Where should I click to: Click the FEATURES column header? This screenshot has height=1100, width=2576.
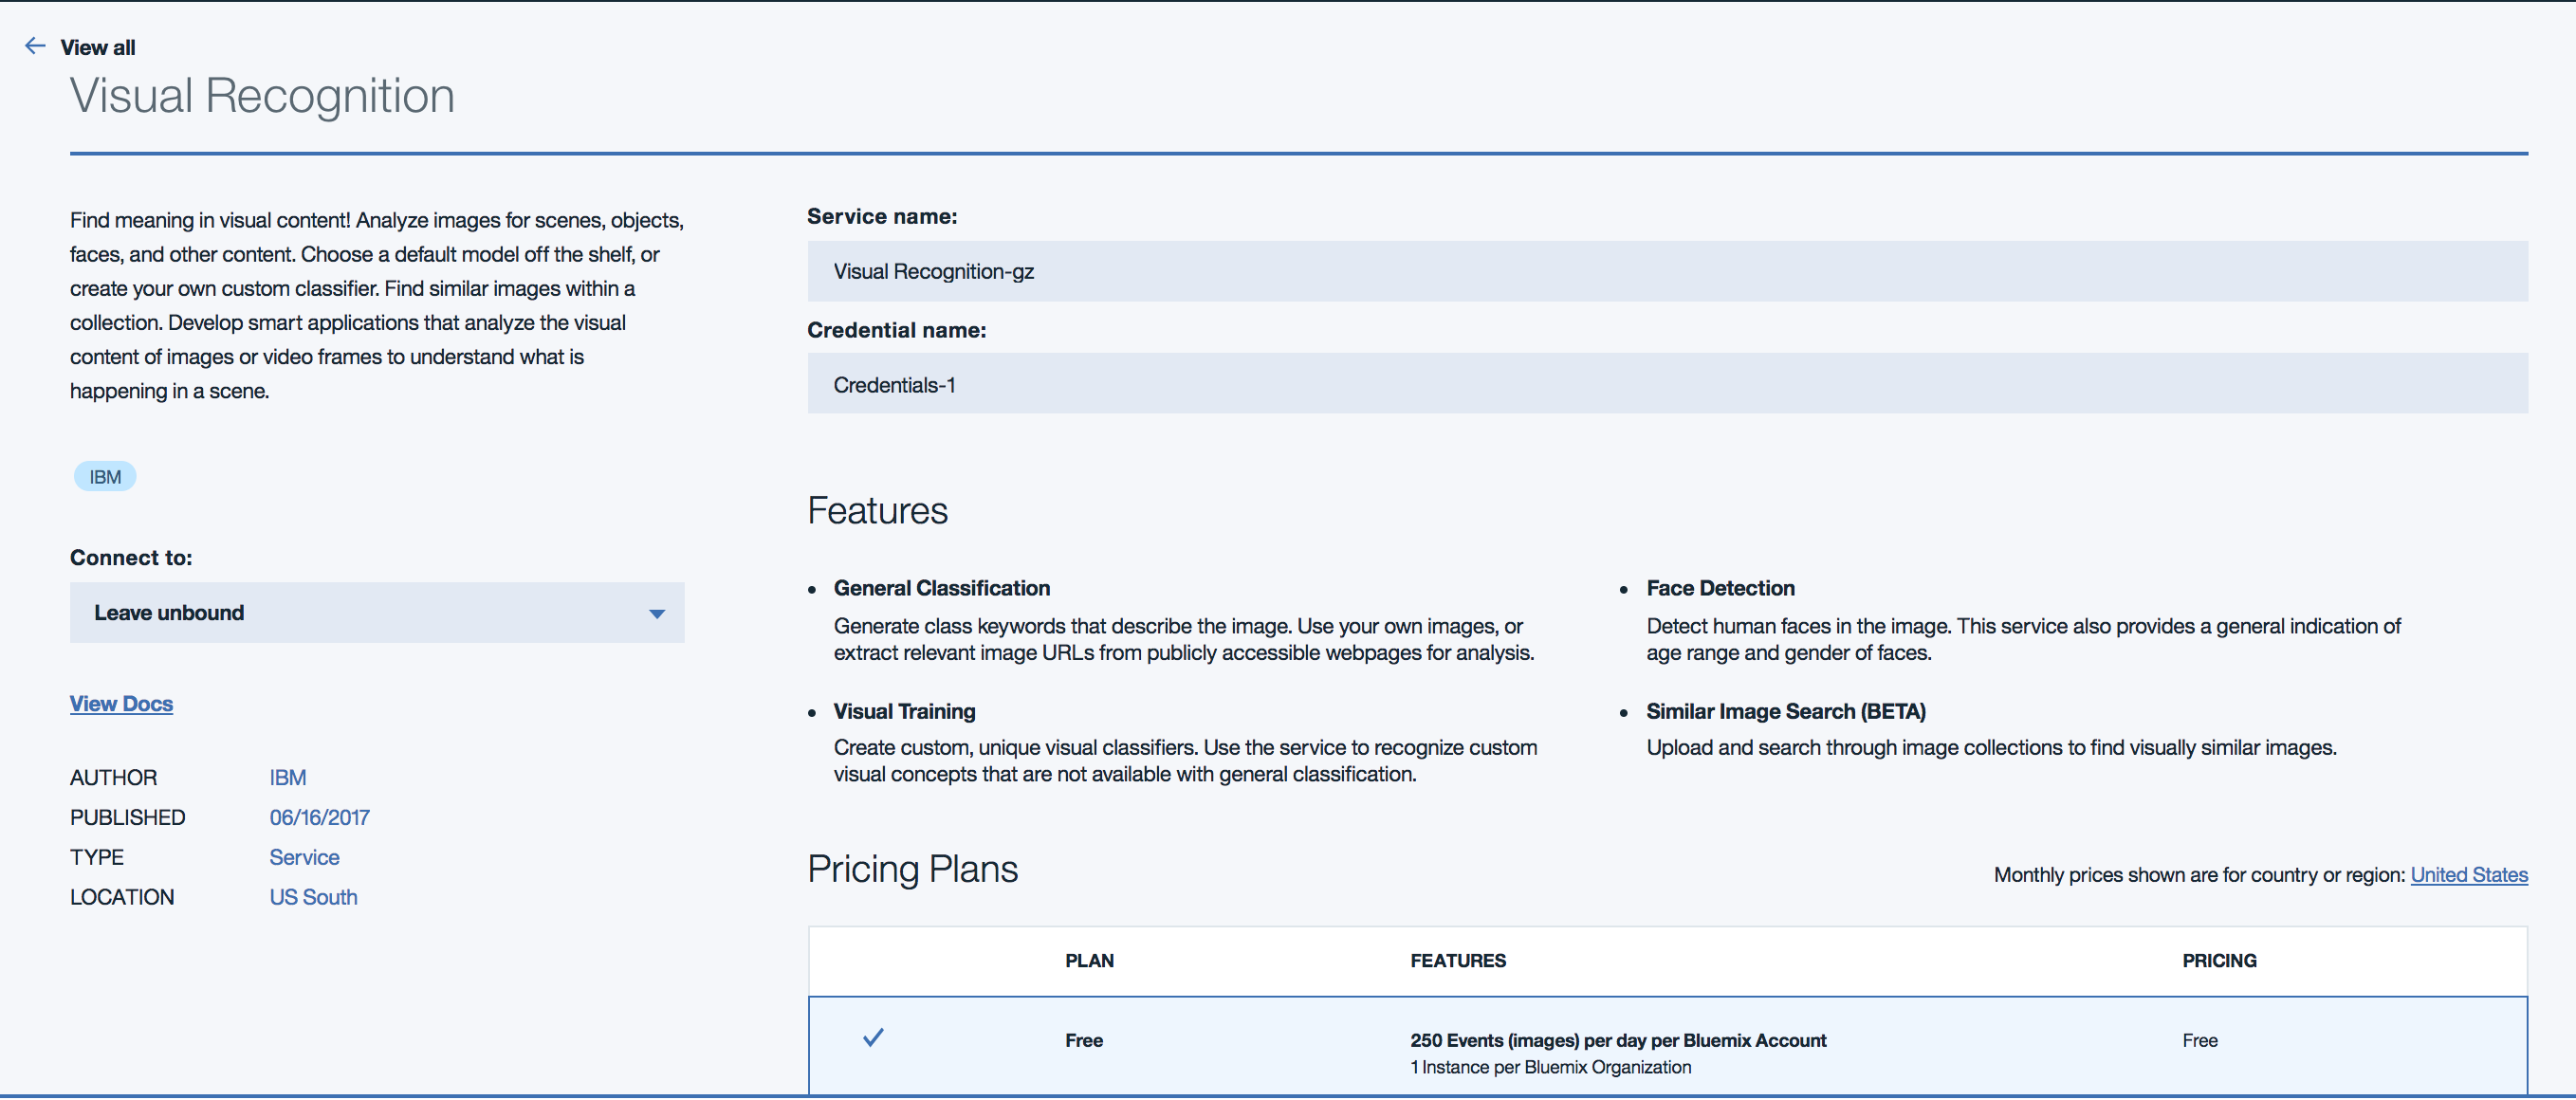pyautogui.click(x=1458, y=961)
